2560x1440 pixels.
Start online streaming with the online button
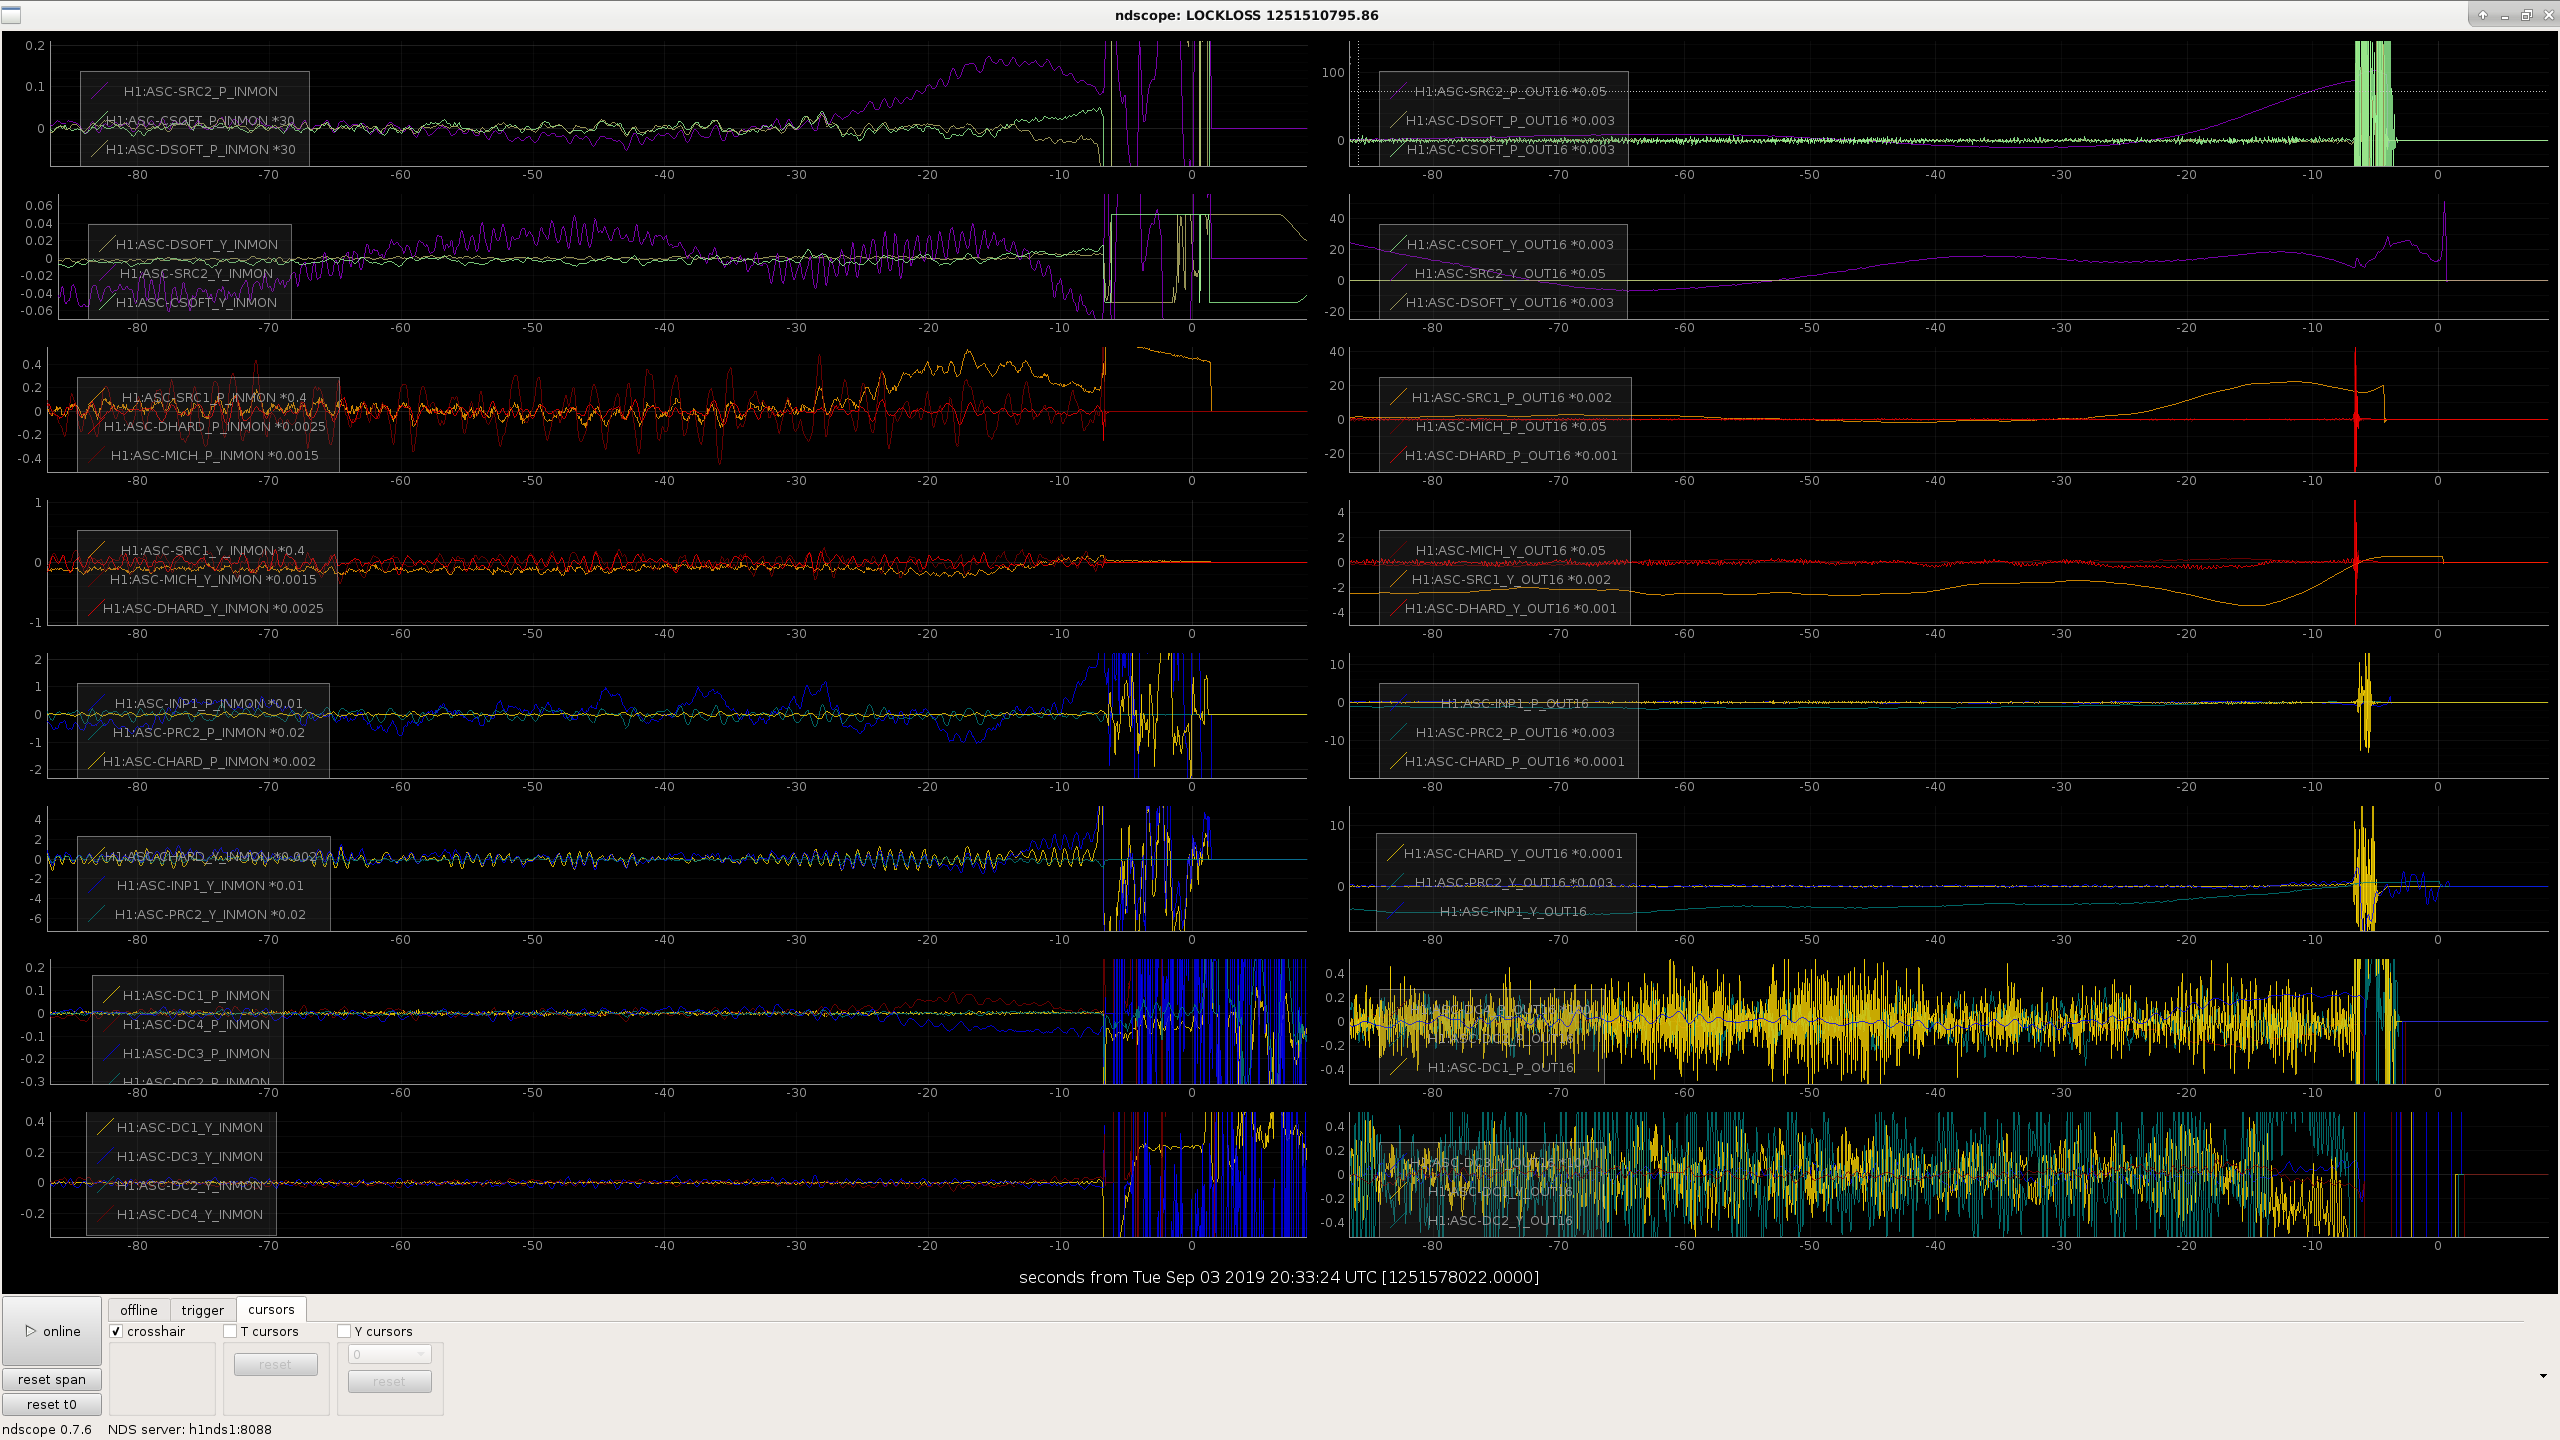[52, 1331]
